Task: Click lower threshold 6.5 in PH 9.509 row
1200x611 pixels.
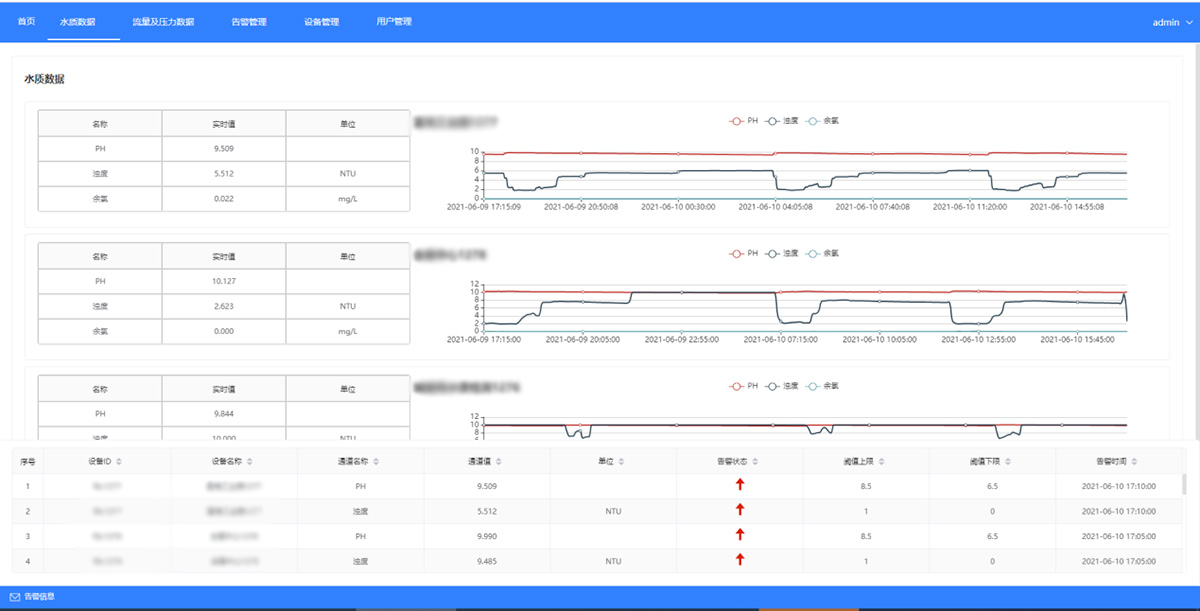Action: [992, 485]
